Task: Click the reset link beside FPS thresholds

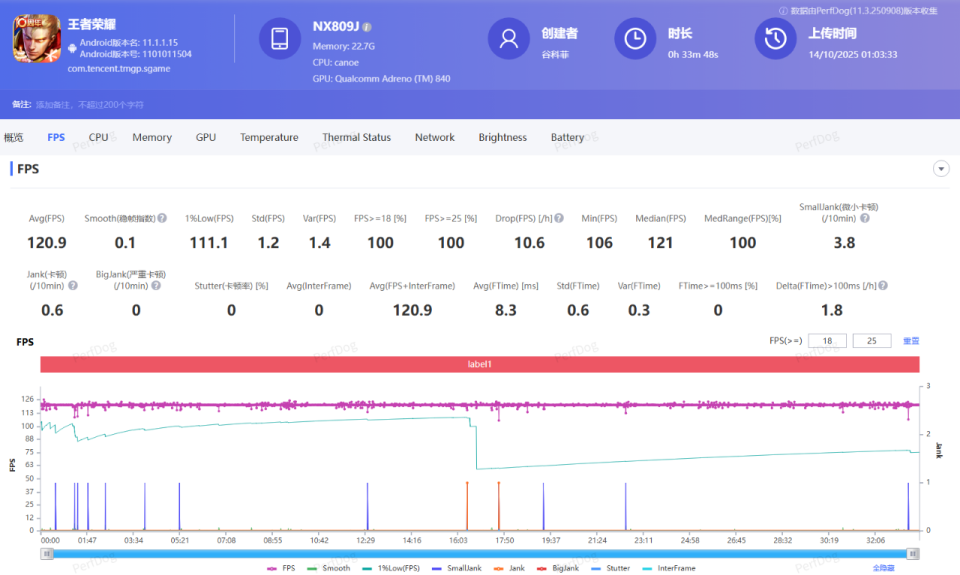Action: point(910,341)
